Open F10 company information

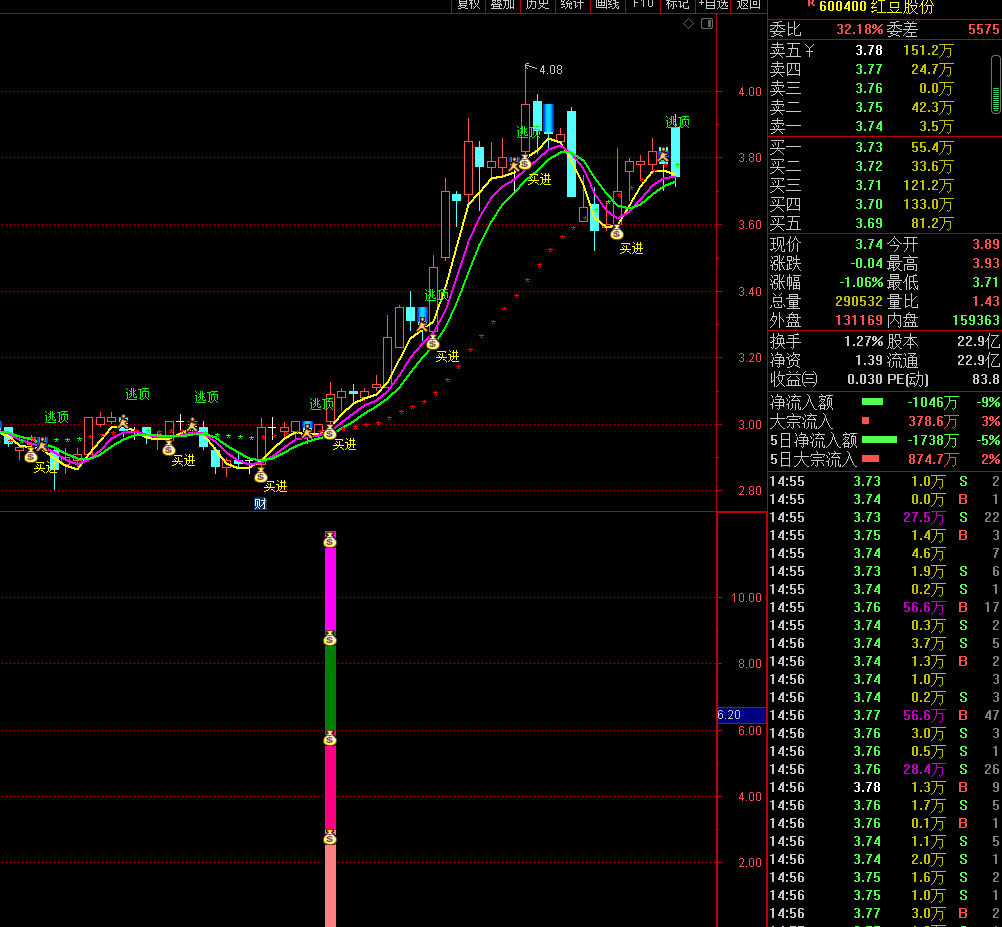point(642,5)
